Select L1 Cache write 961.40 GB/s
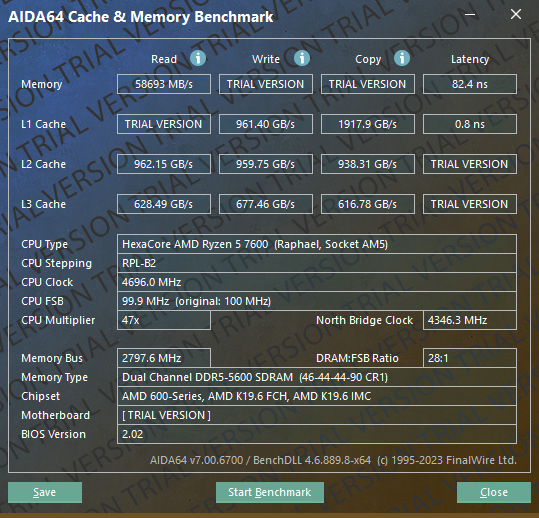The image size is (539, 518). pyautogui.click(x=266, y=124)
